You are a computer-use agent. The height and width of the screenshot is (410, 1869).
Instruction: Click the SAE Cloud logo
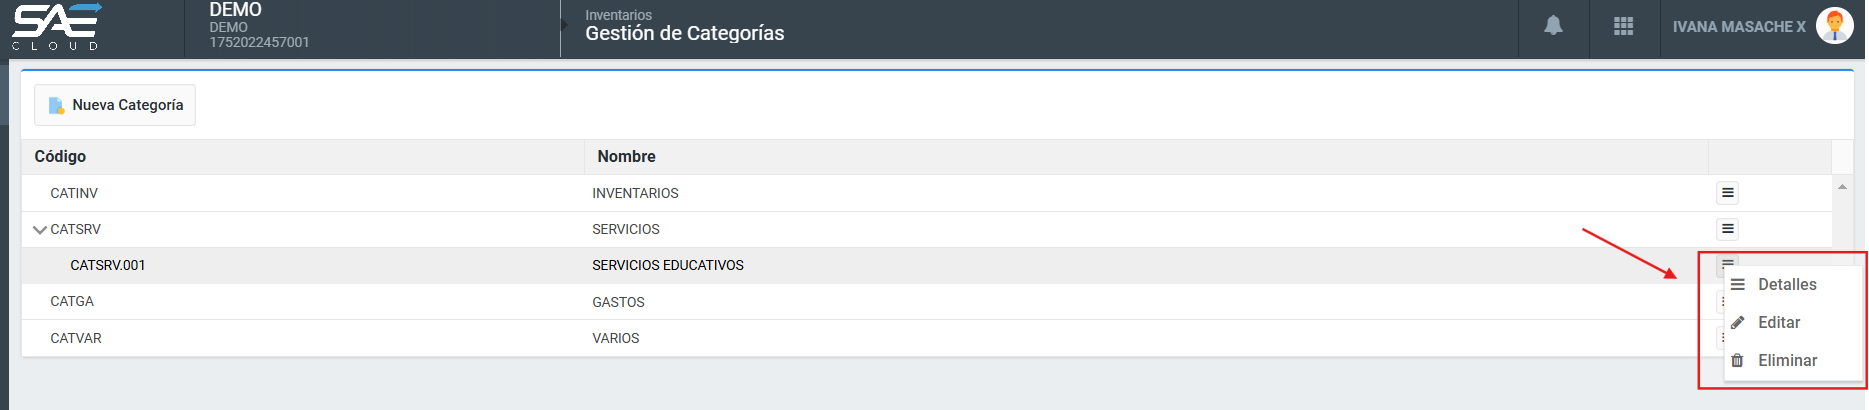[57, 27]
